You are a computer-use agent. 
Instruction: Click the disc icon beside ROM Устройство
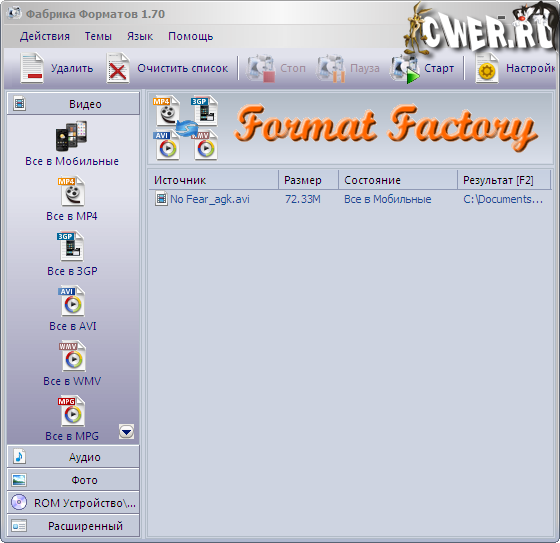click(19, 502)
